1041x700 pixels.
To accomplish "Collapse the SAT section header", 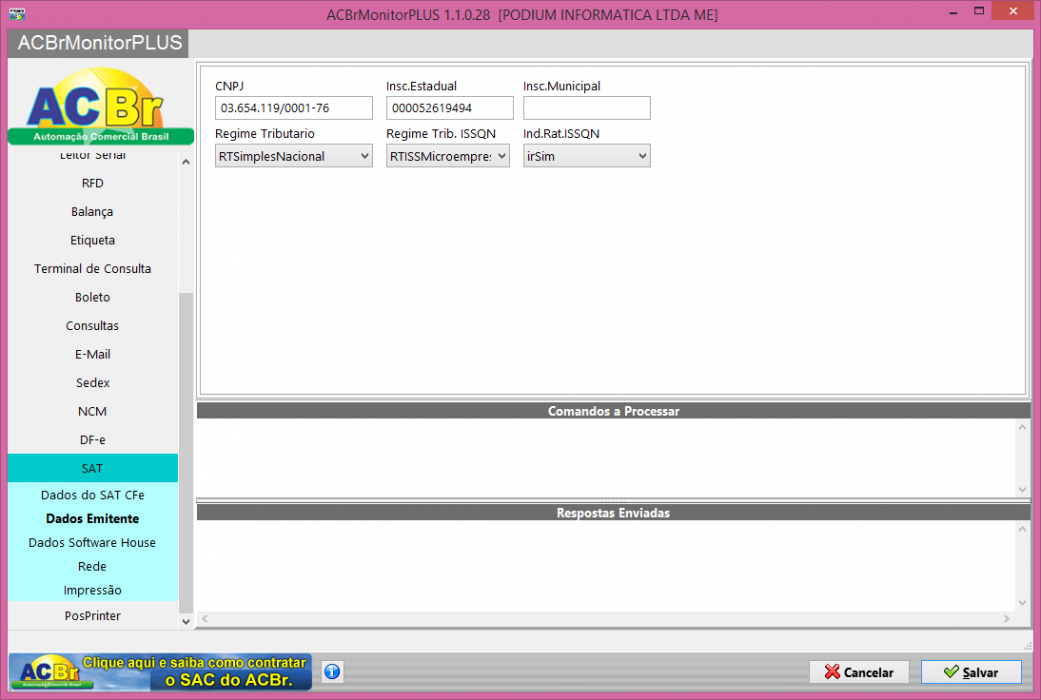I will point(93,468).
